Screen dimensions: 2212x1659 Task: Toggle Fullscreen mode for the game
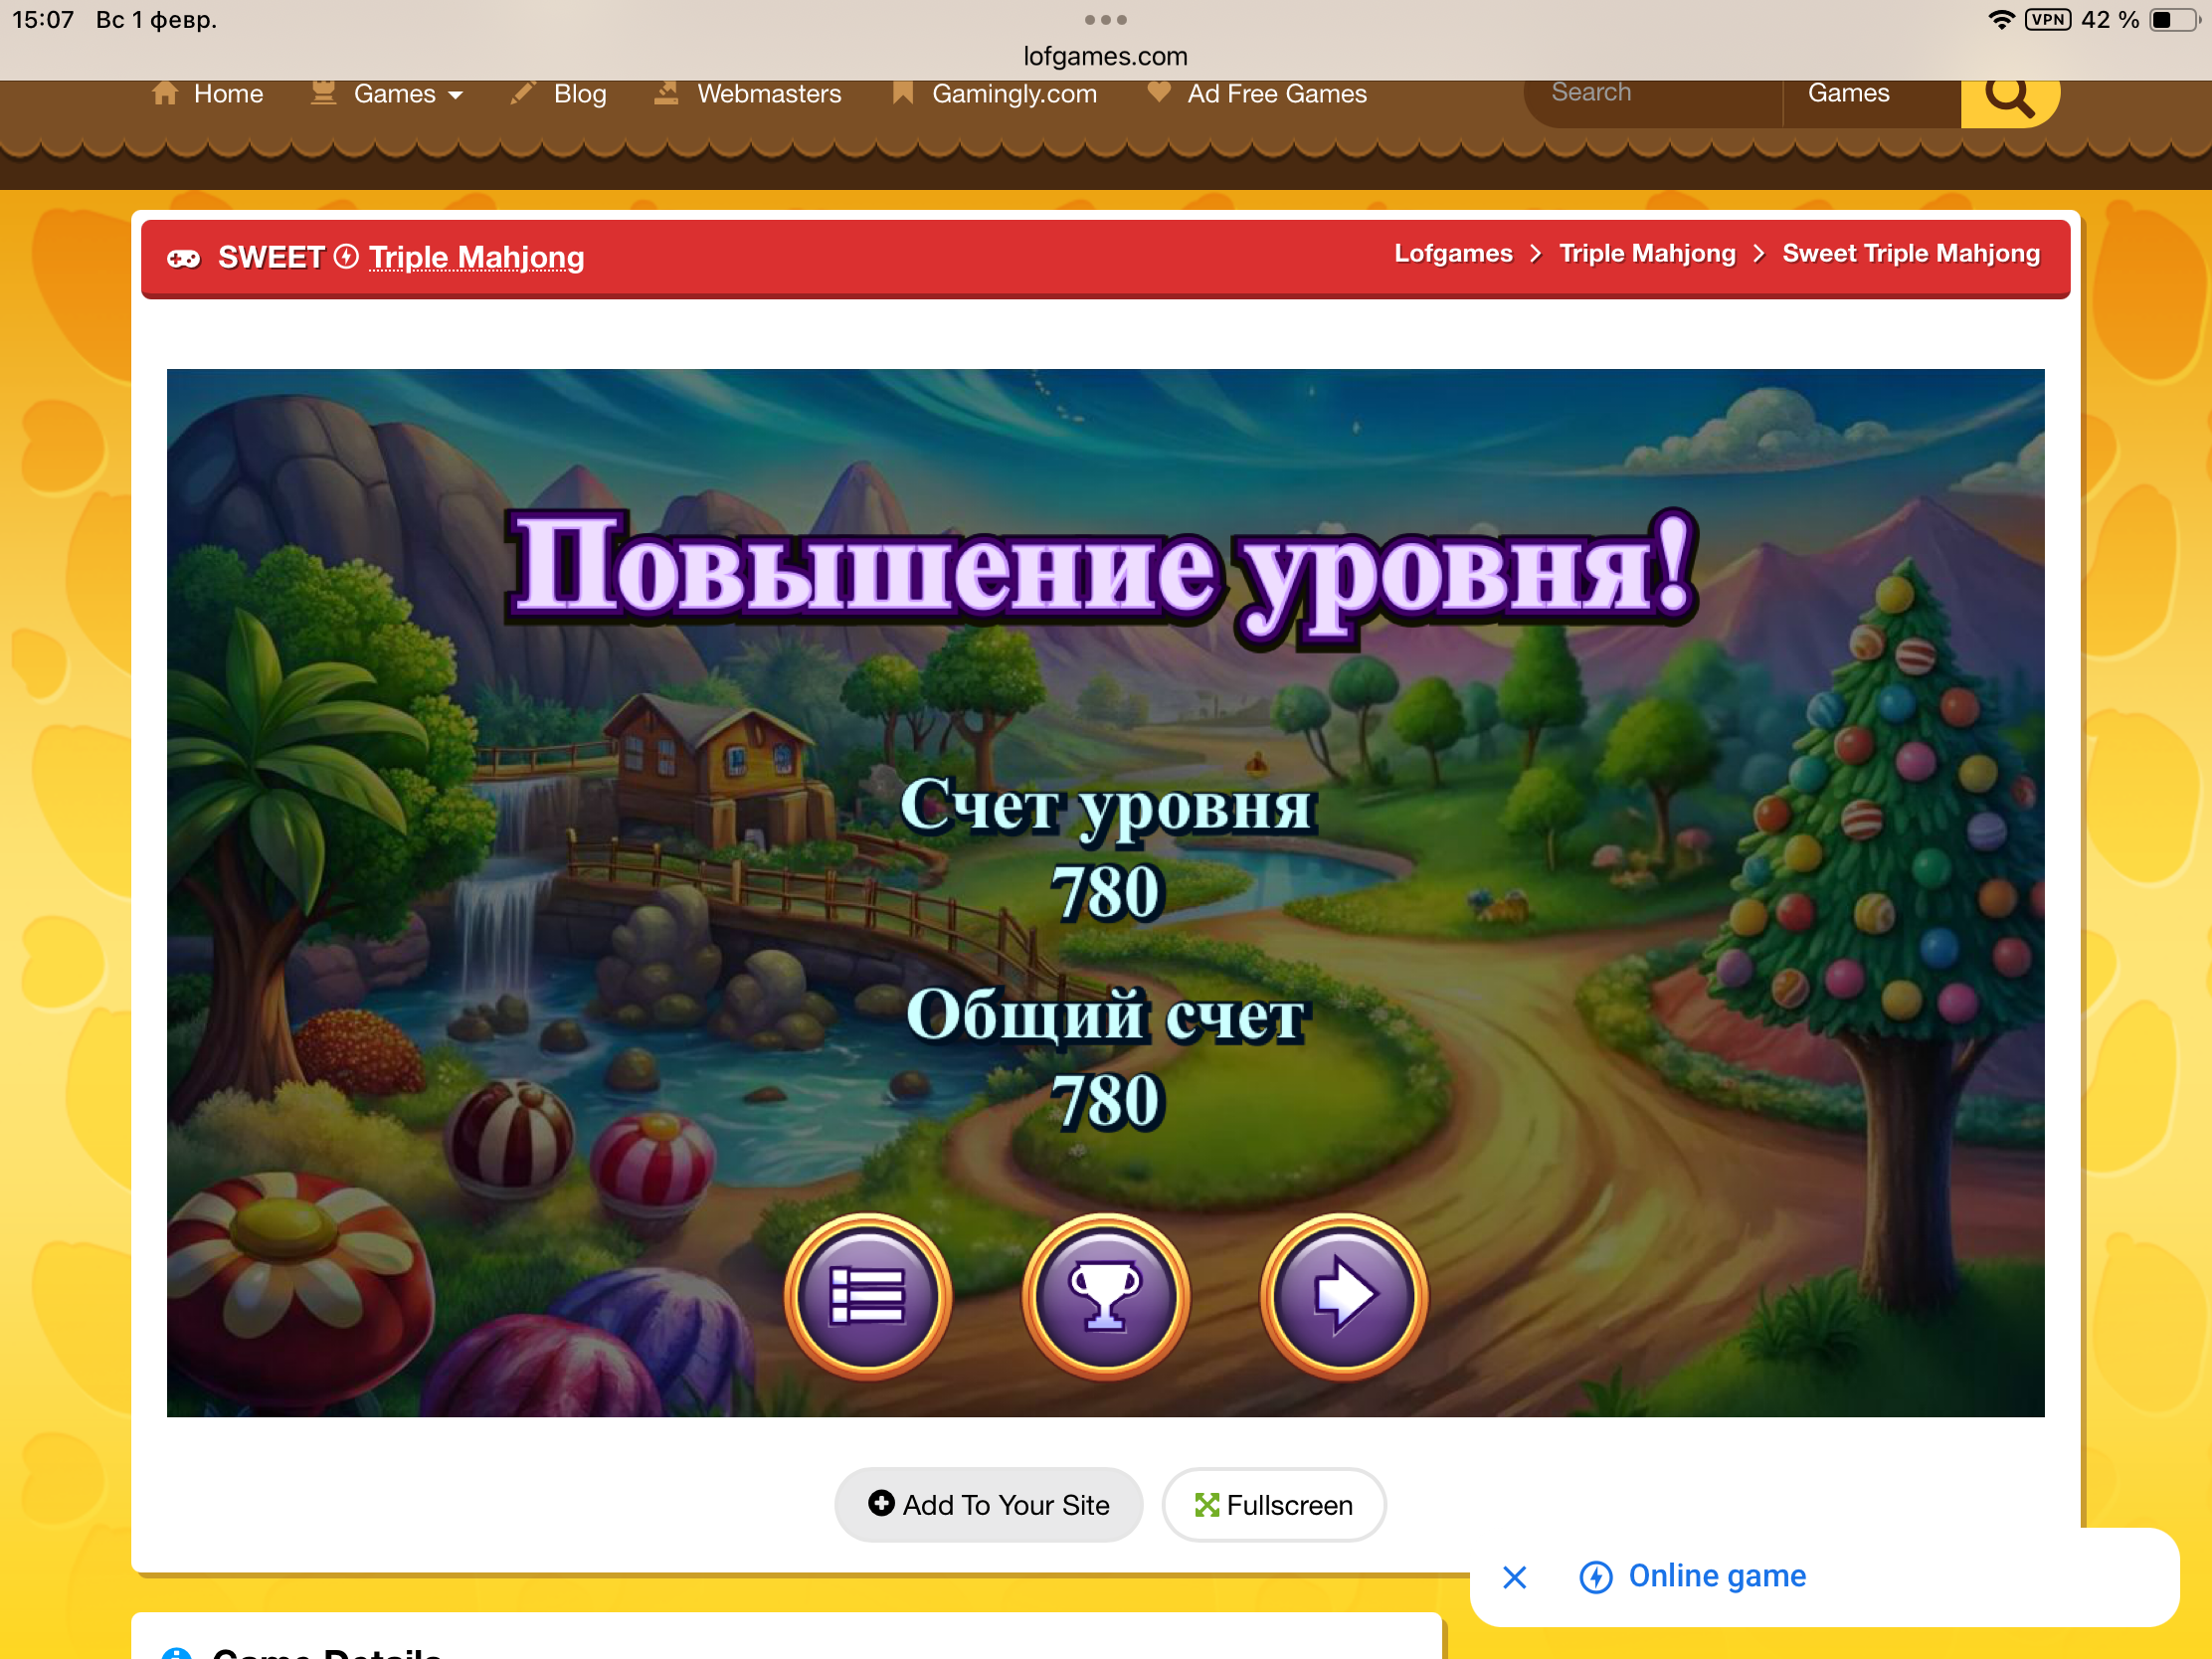(x=1273, y=1504)
